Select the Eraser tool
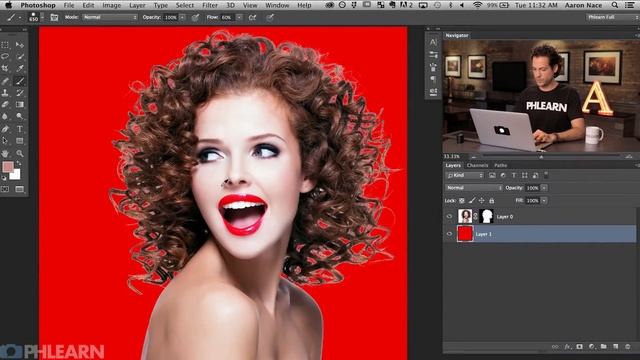 5,104
